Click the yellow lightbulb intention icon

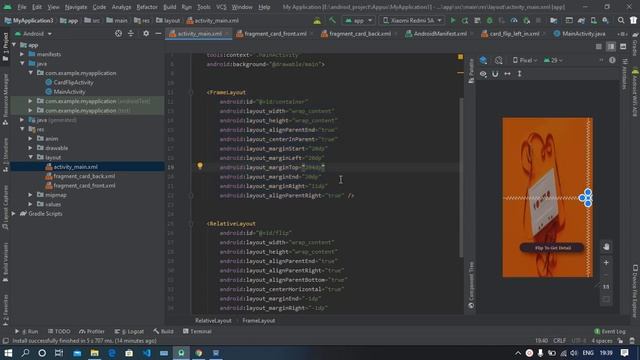coord(200,166)
